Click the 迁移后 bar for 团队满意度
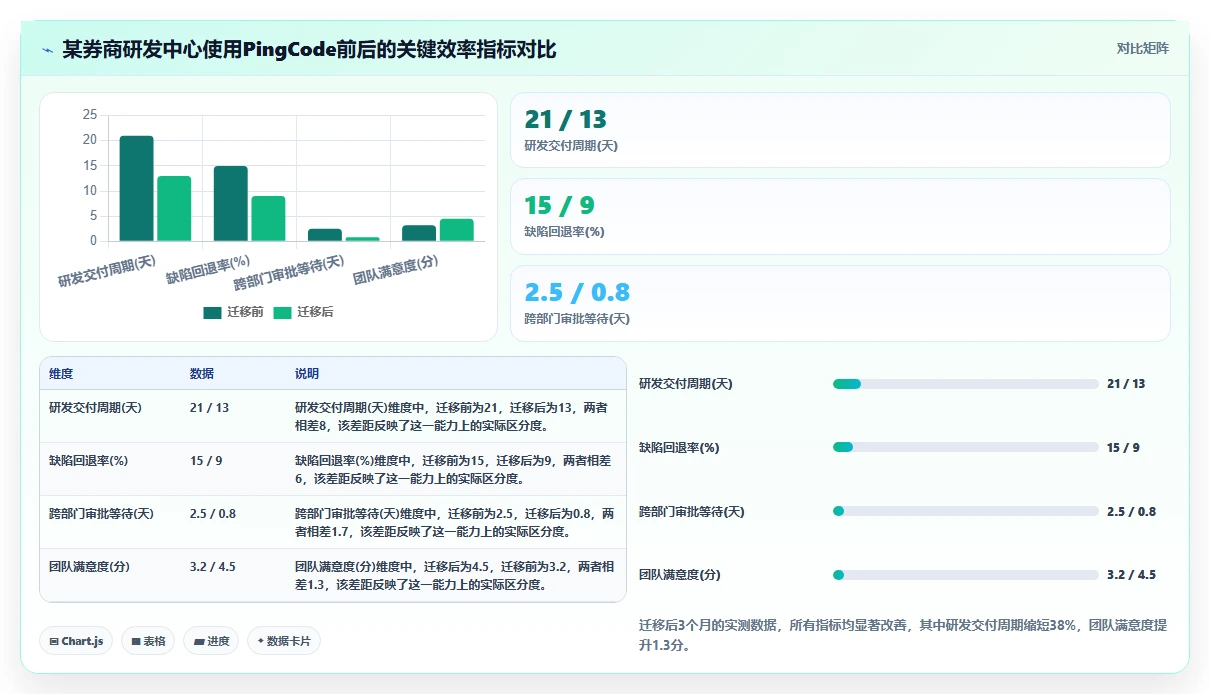 click(x=457, y=230)
